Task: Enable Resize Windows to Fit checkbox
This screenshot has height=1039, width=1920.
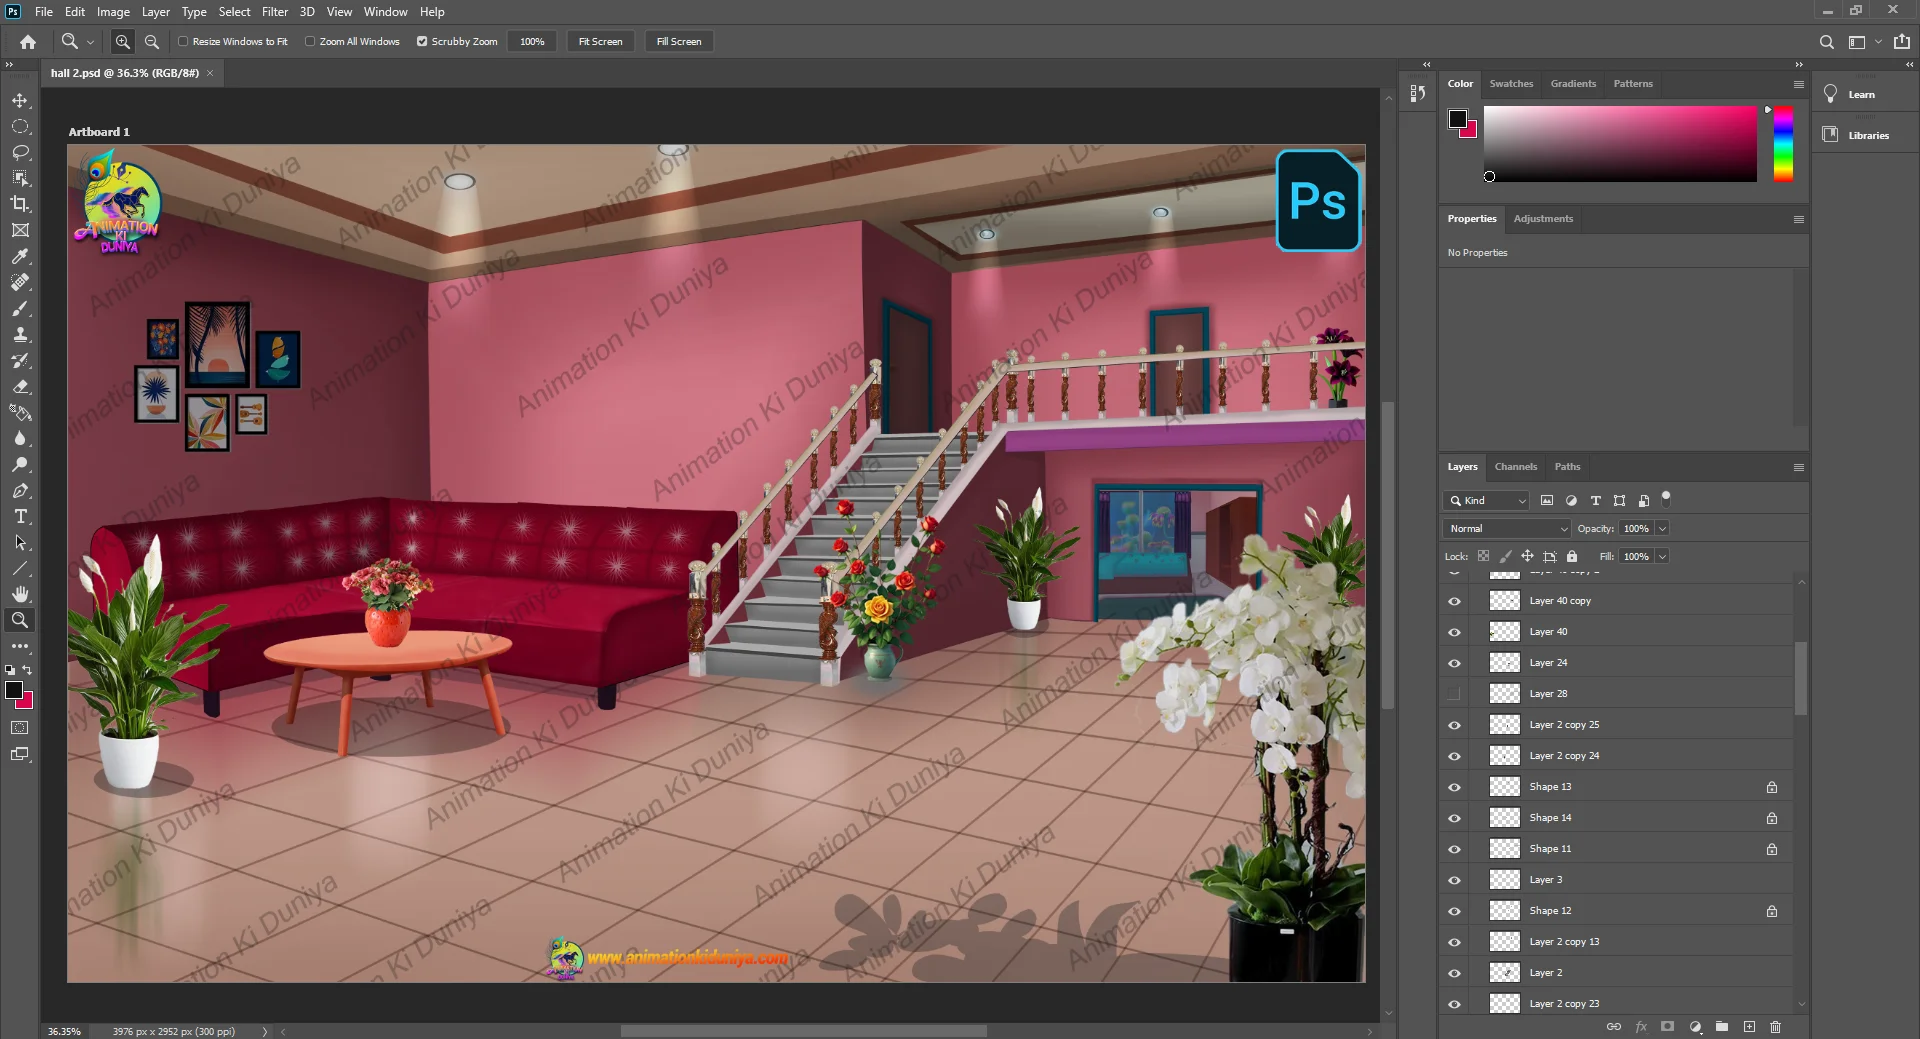Action: click(183, 42)
